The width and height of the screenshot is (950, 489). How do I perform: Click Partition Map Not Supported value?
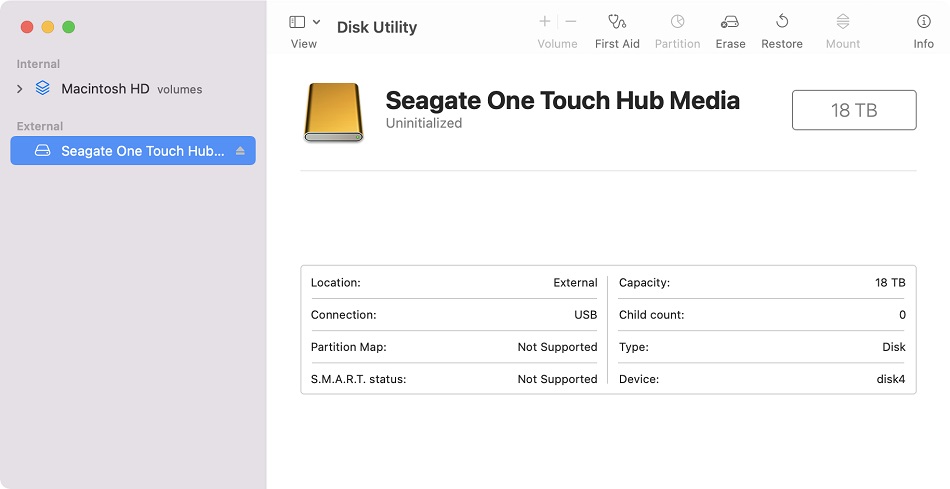(557, 347)
